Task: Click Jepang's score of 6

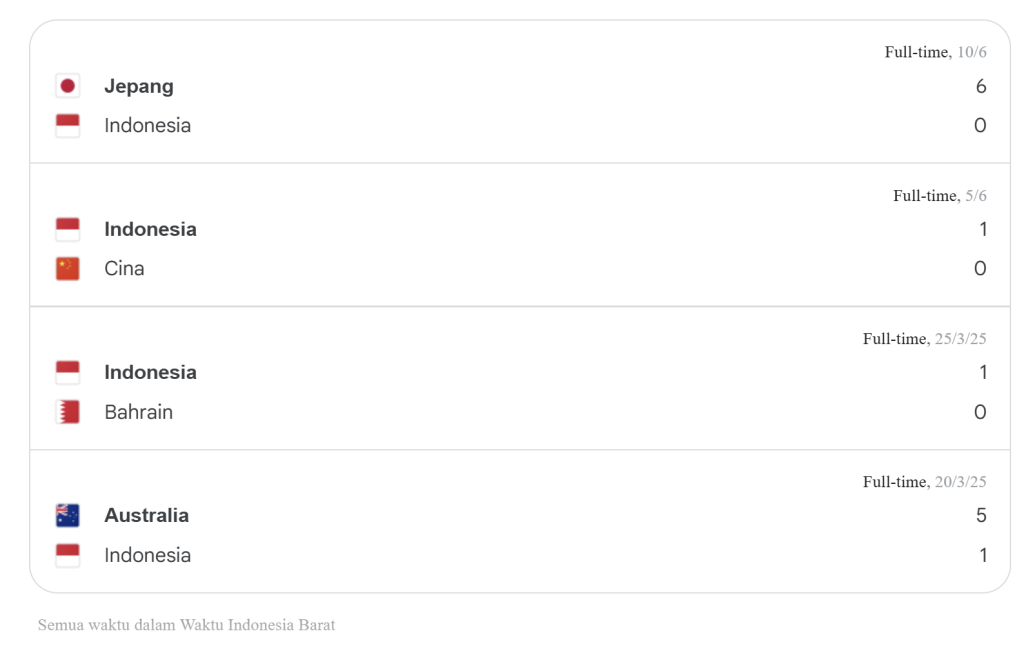Action: (980, 86)
